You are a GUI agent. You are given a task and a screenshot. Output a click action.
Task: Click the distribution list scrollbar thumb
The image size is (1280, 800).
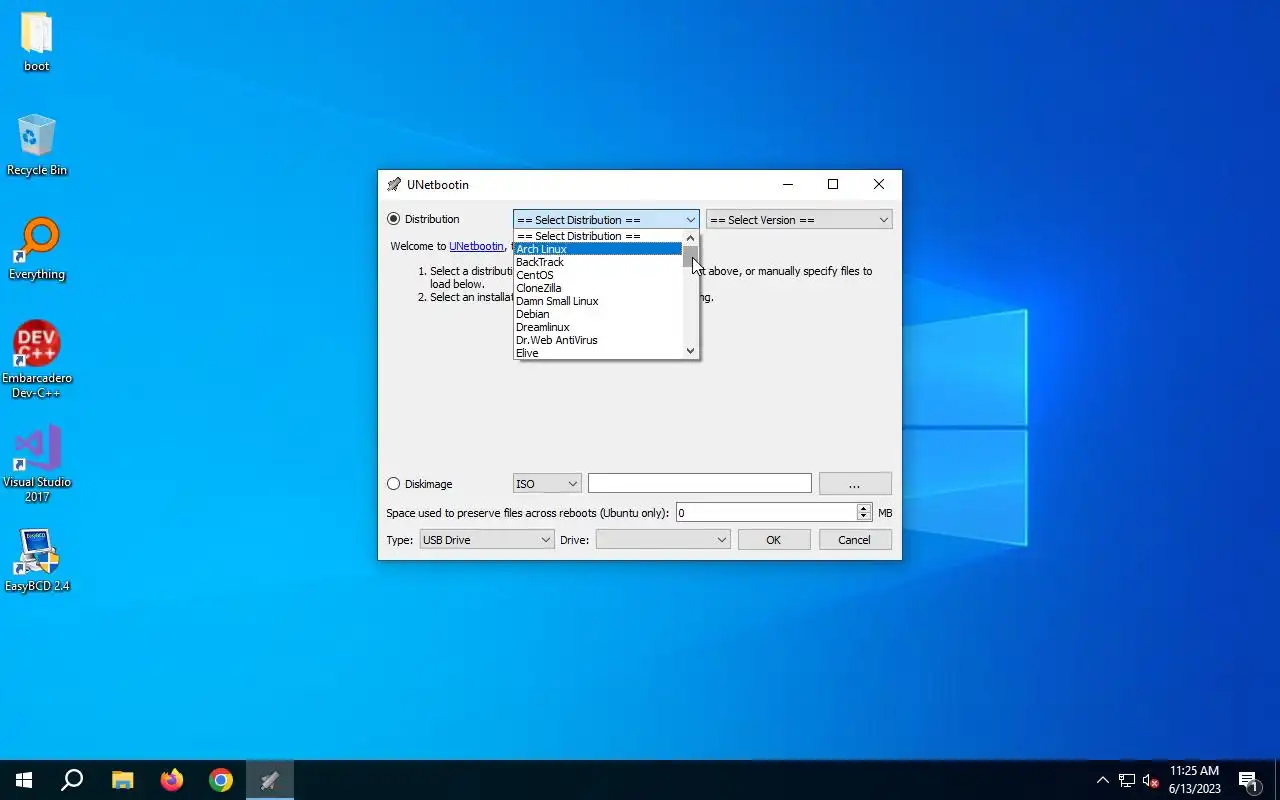click(x=690, y=257)
